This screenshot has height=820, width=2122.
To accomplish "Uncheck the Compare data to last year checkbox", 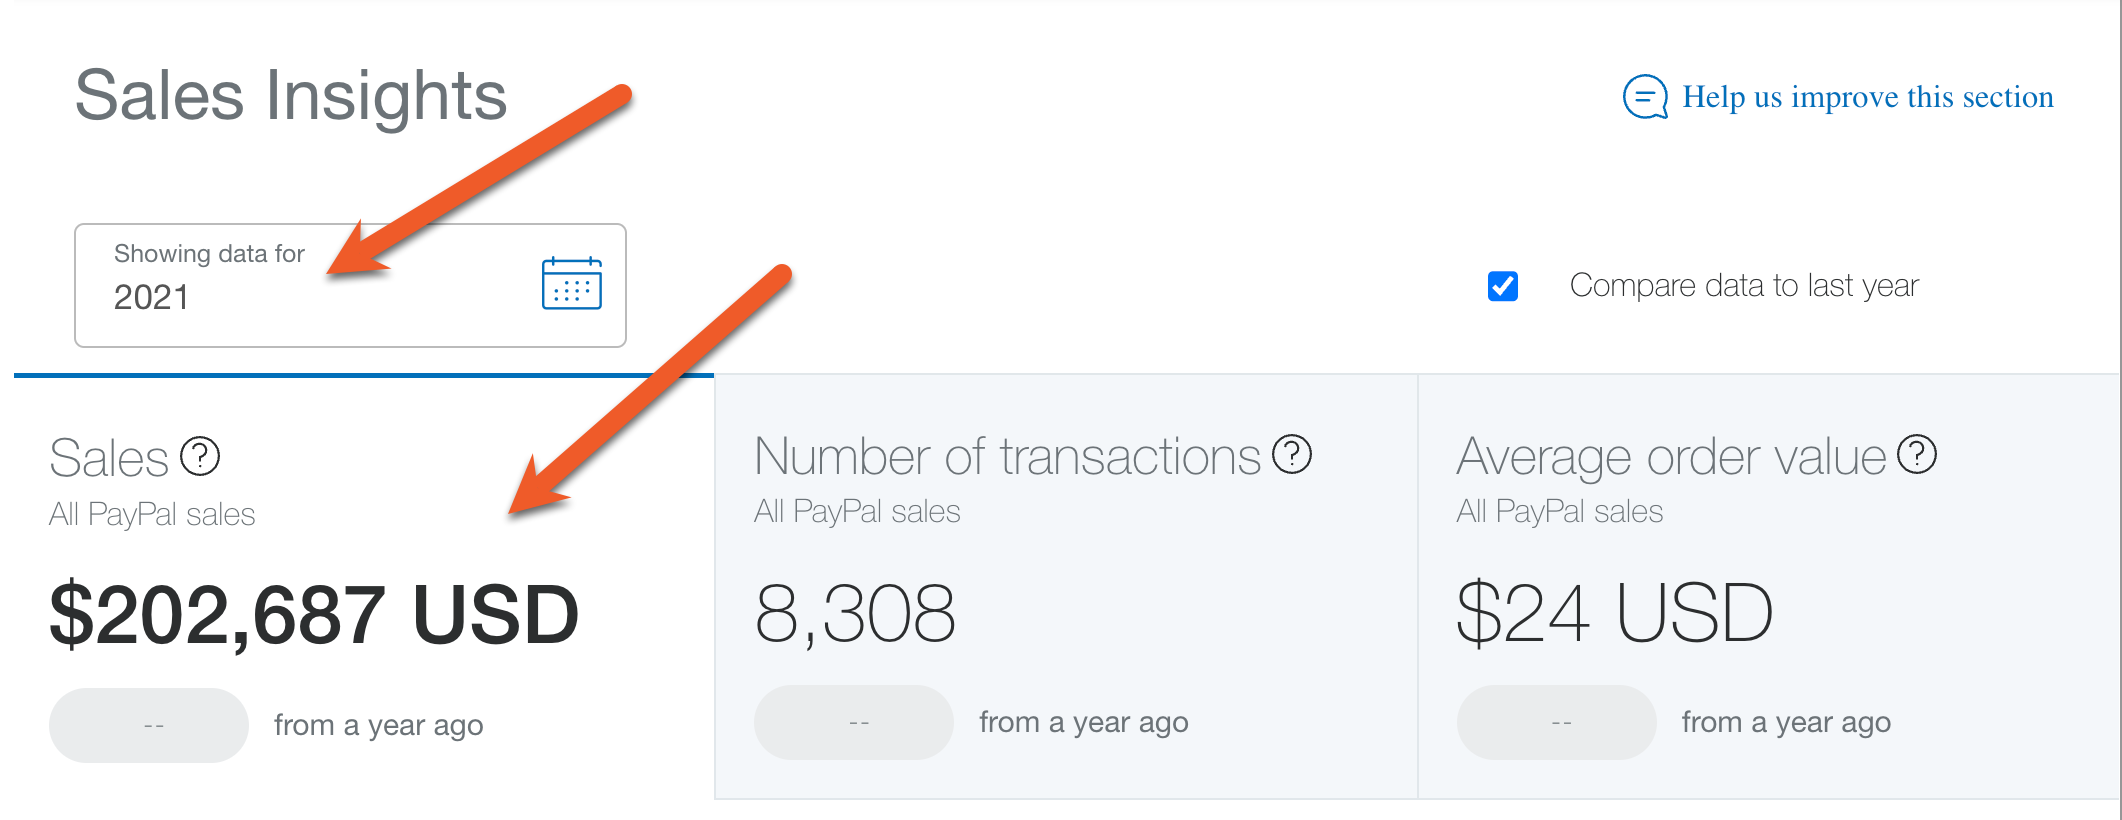I will pyautogui.click(x=1503, y=286).
